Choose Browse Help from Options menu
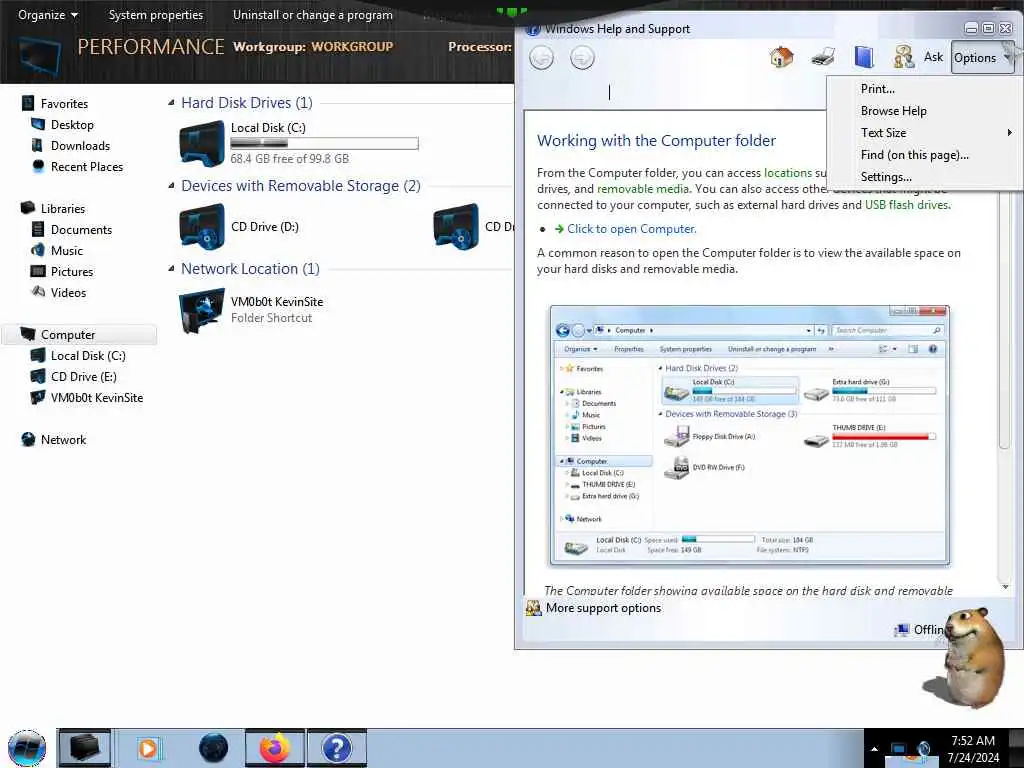The image size is (1024, 768). click(x=925, y=111)
